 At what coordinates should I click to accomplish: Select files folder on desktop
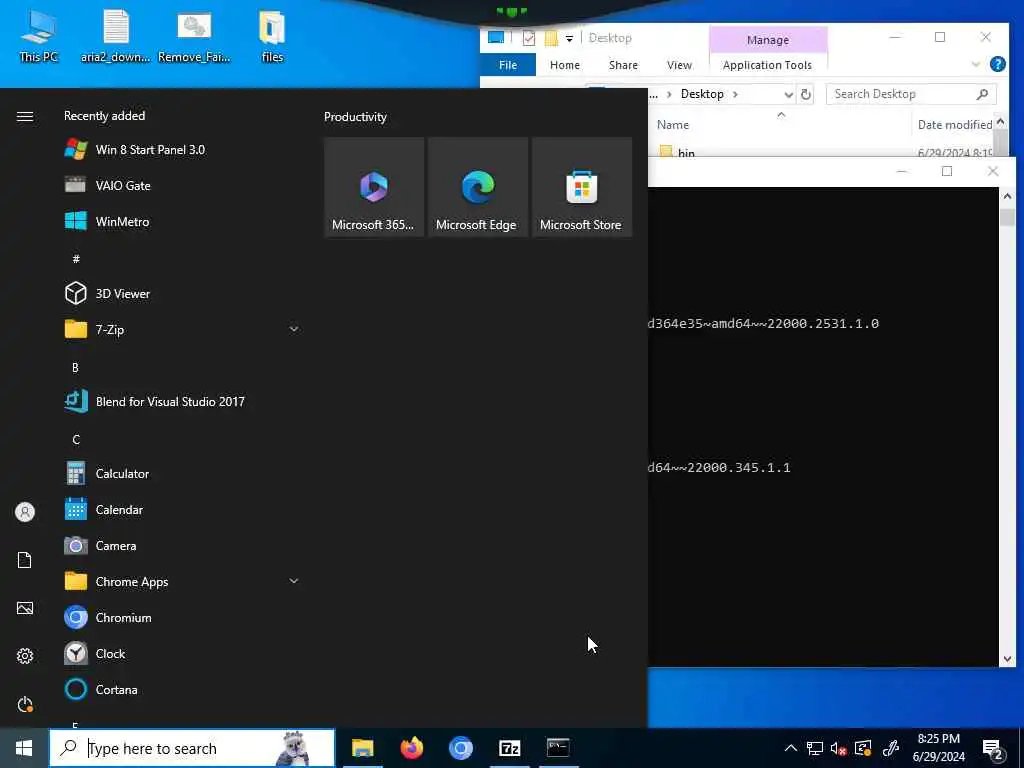coord(272,37)
